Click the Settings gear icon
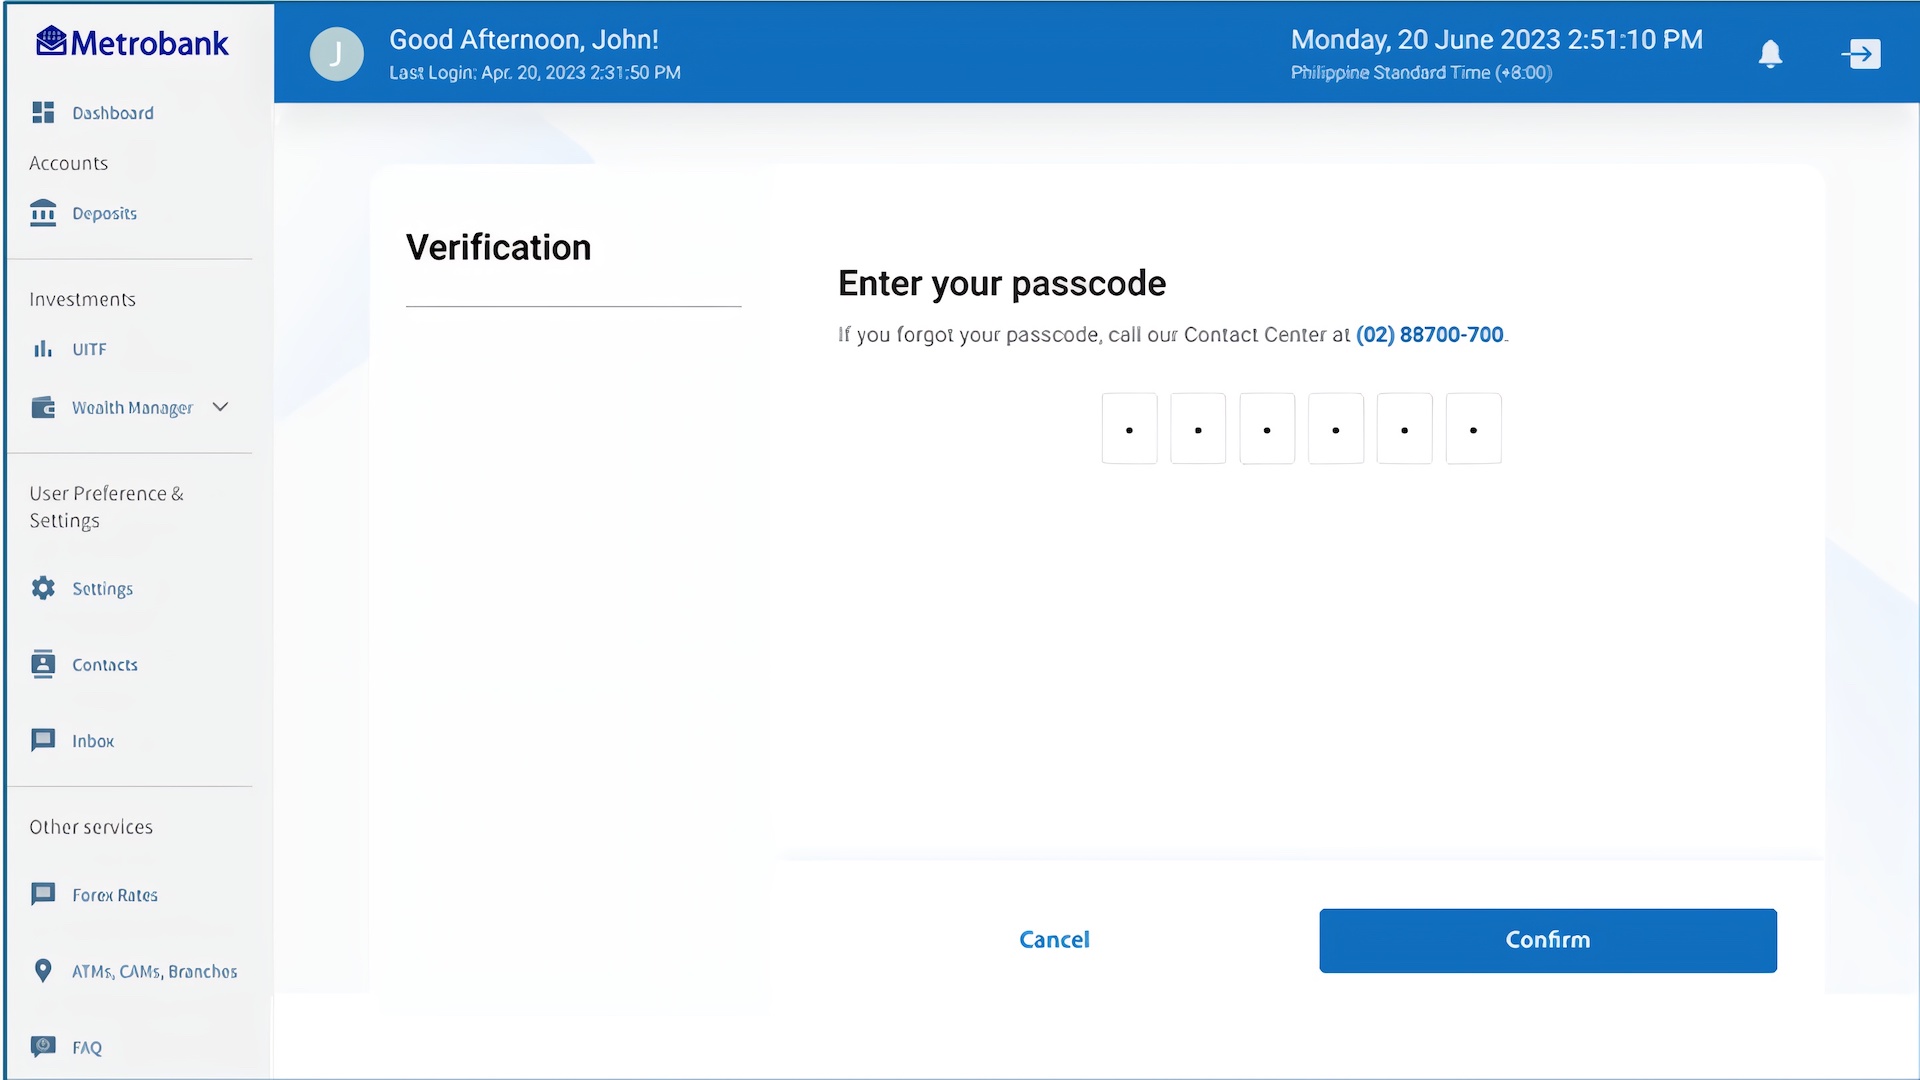Viewport: 1920px width, 1080px height. (43, 588)
